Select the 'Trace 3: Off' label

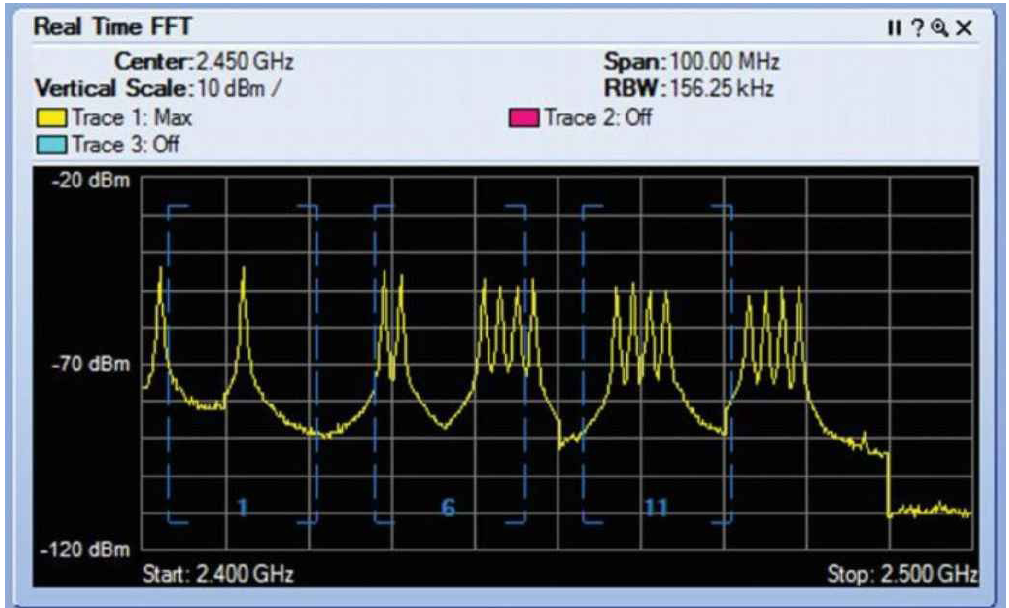point(125,144)
